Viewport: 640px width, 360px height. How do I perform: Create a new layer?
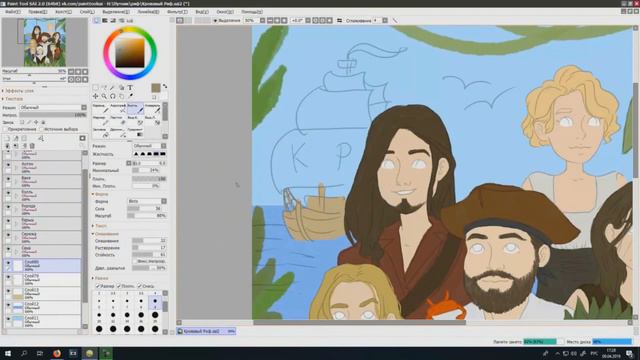tap(7, 139)
